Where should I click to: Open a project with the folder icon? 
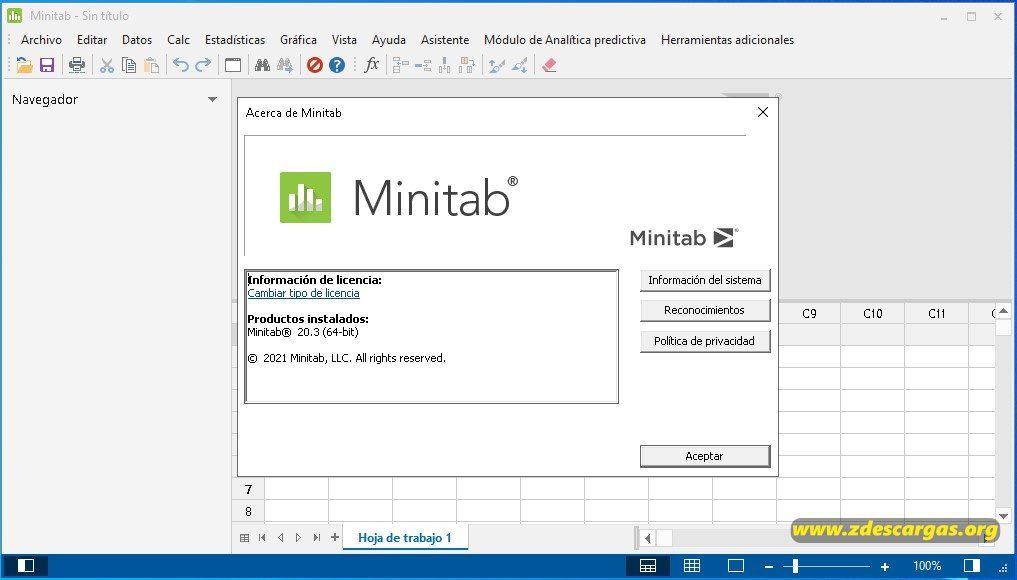24,65
